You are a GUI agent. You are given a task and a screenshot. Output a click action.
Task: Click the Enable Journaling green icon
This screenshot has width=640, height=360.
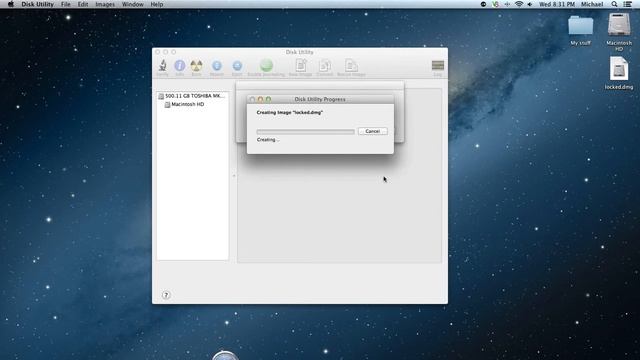click(266, 65)
